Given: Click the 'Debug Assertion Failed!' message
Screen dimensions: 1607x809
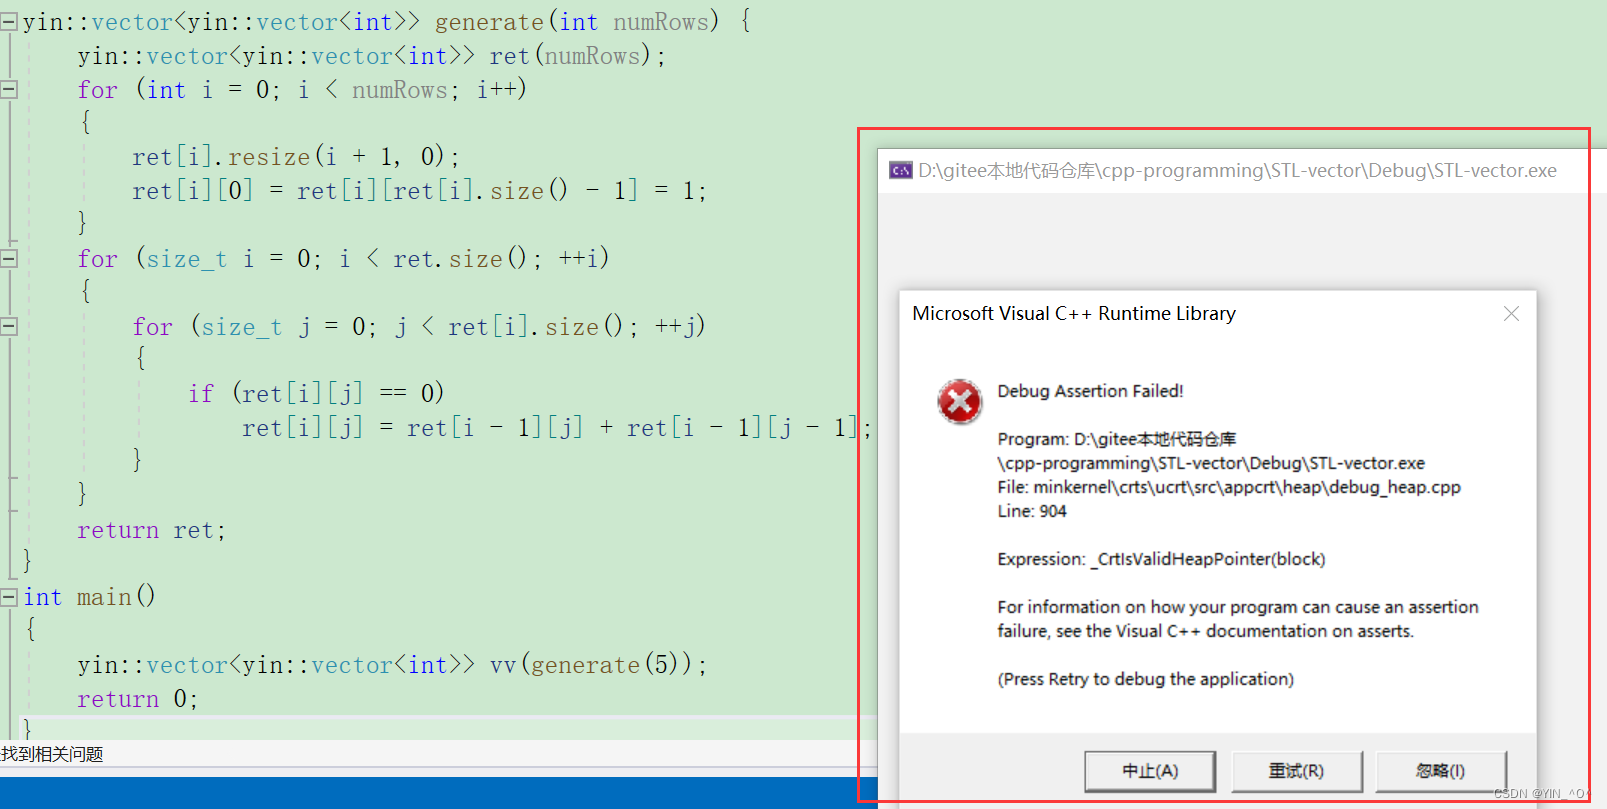Looking at the screenshot, I should coord(1090,391).
